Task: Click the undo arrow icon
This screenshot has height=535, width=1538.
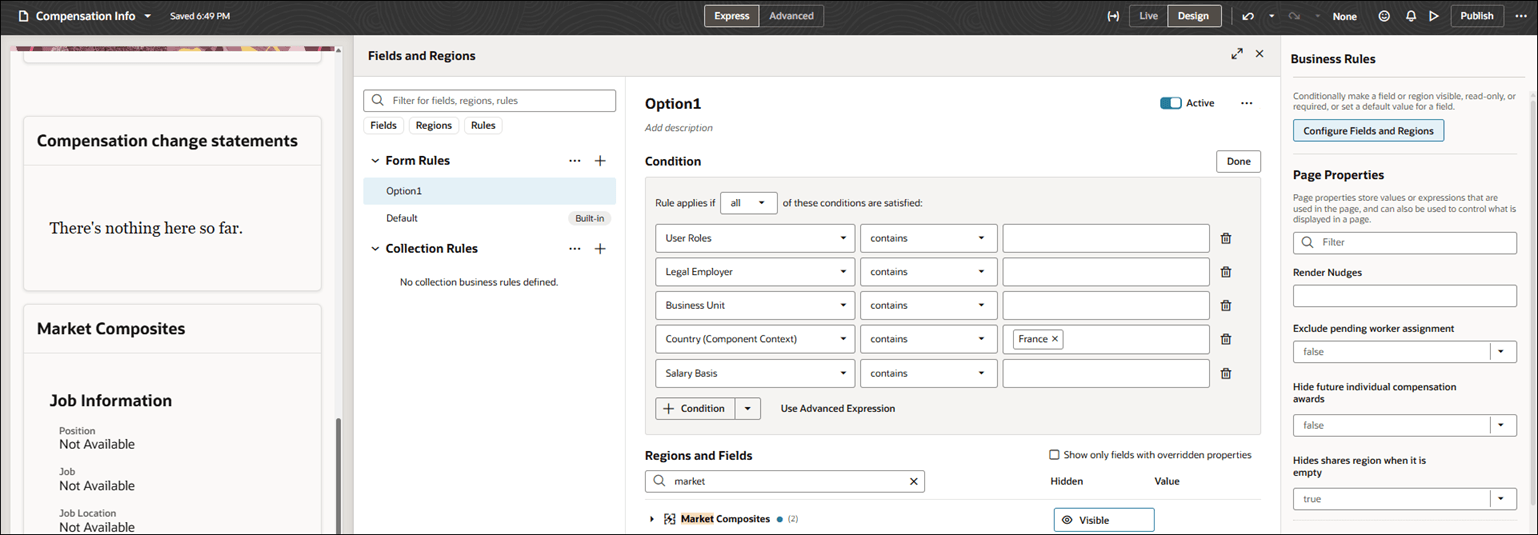Action: 1248,16
